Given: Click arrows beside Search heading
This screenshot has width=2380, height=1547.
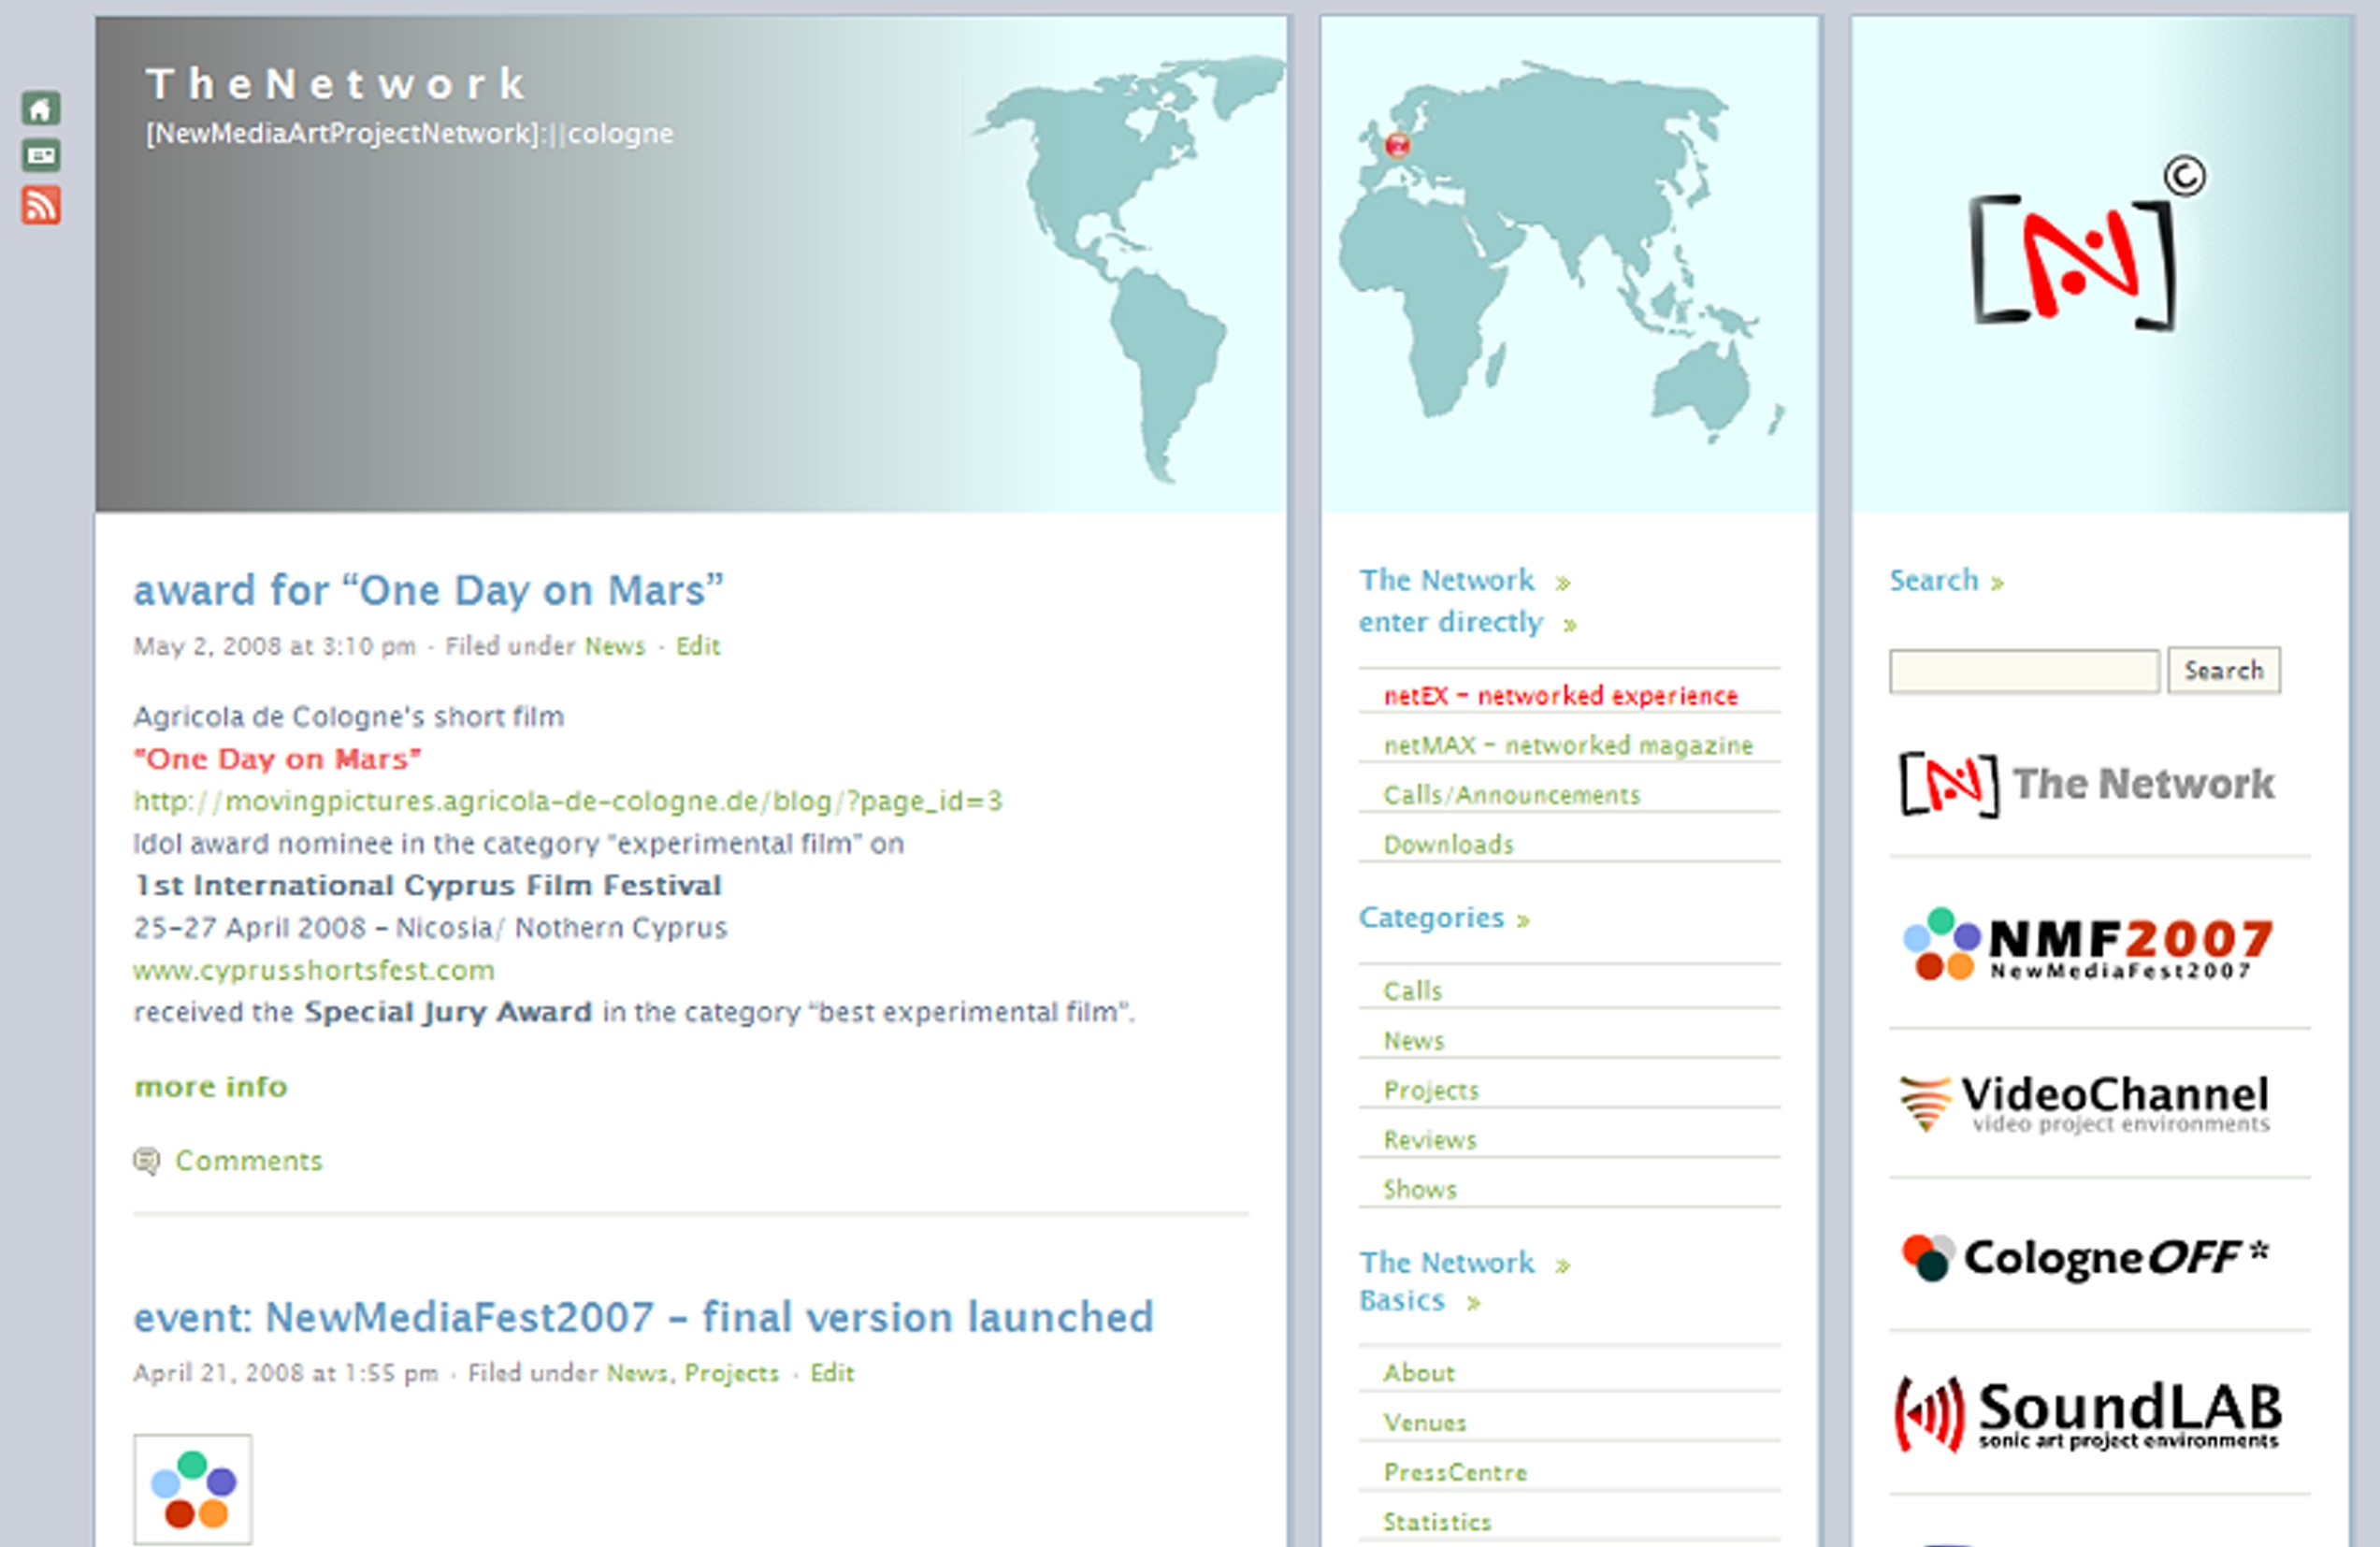Looking at the screenshot, I should (1997, 584).
